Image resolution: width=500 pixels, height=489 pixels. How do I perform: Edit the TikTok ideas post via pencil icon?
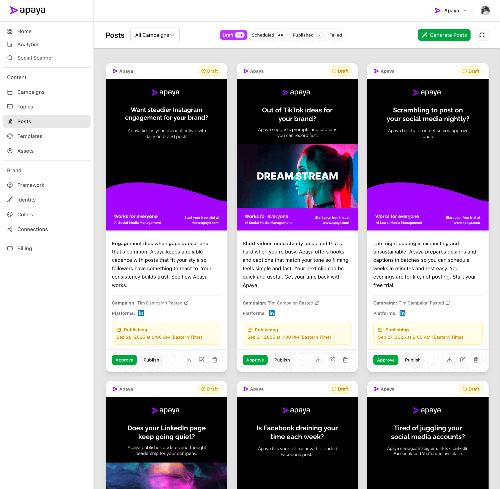332,360
